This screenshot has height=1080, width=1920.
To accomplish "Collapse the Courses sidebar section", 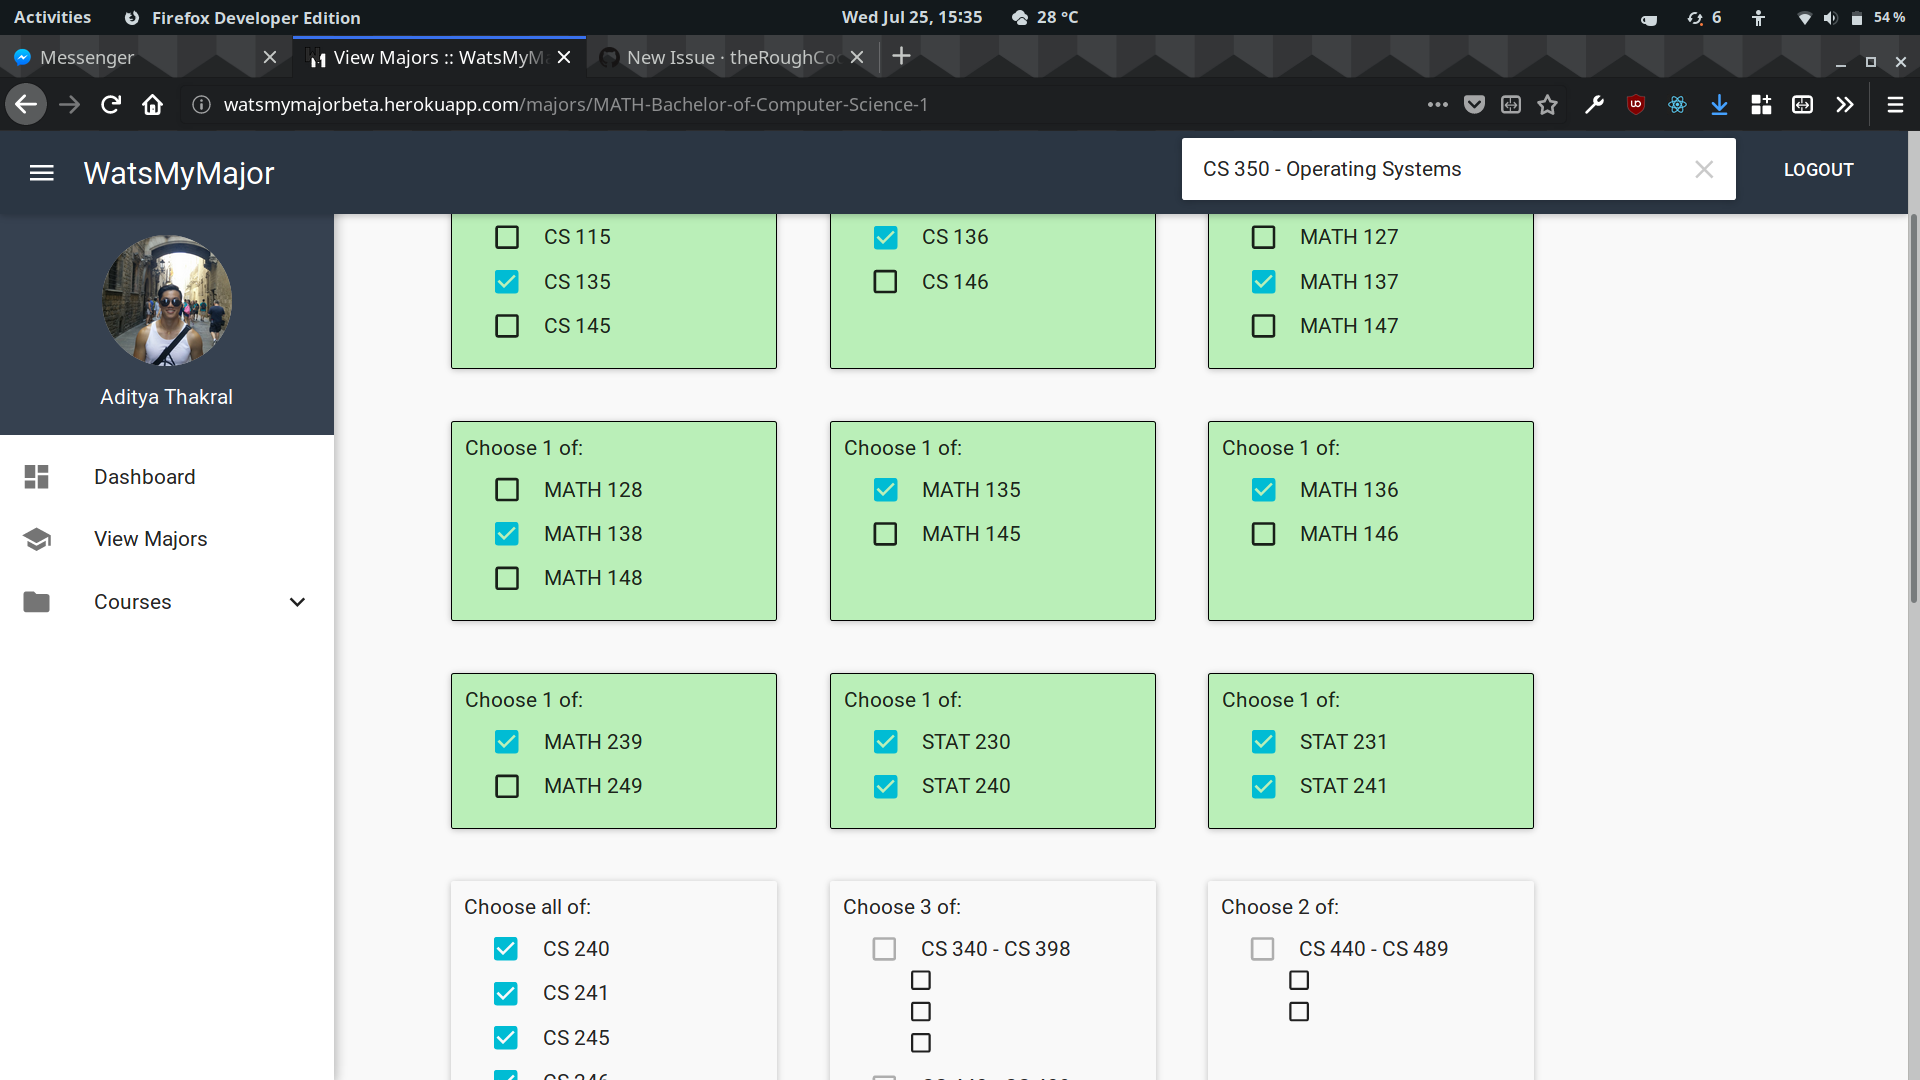I will point(297,602).
